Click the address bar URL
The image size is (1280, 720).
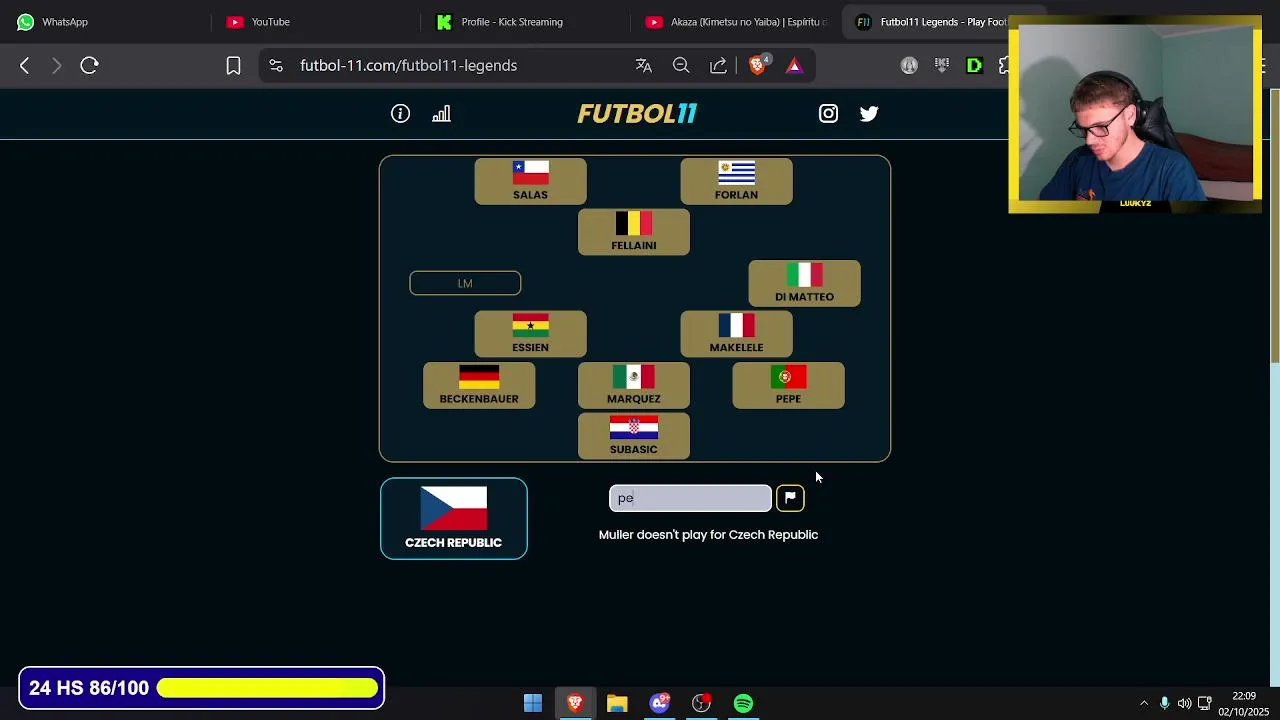point(408,65)
